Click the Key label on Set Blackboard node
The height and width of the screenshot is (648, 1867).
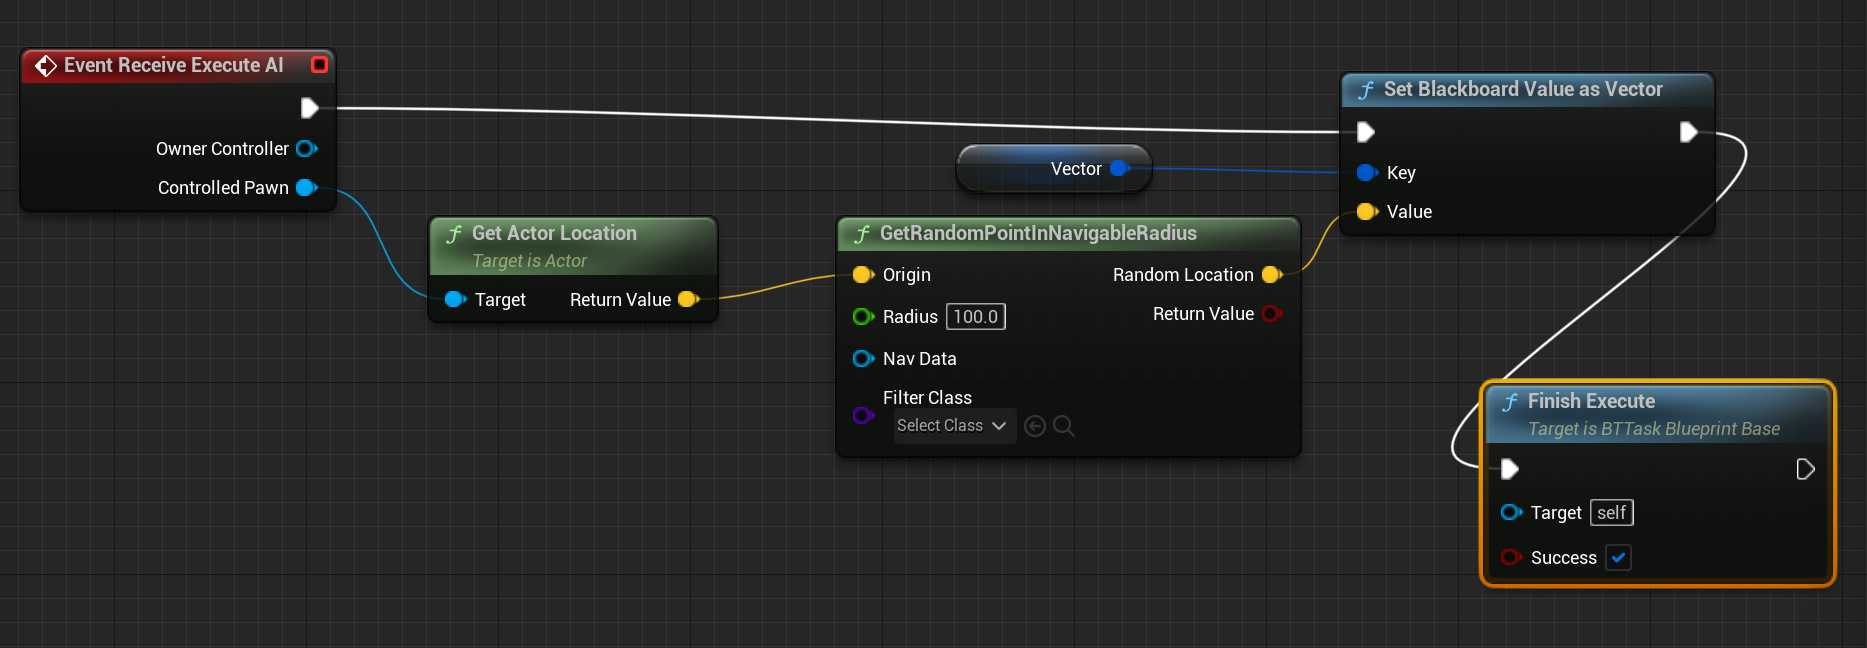point(1401,172)
